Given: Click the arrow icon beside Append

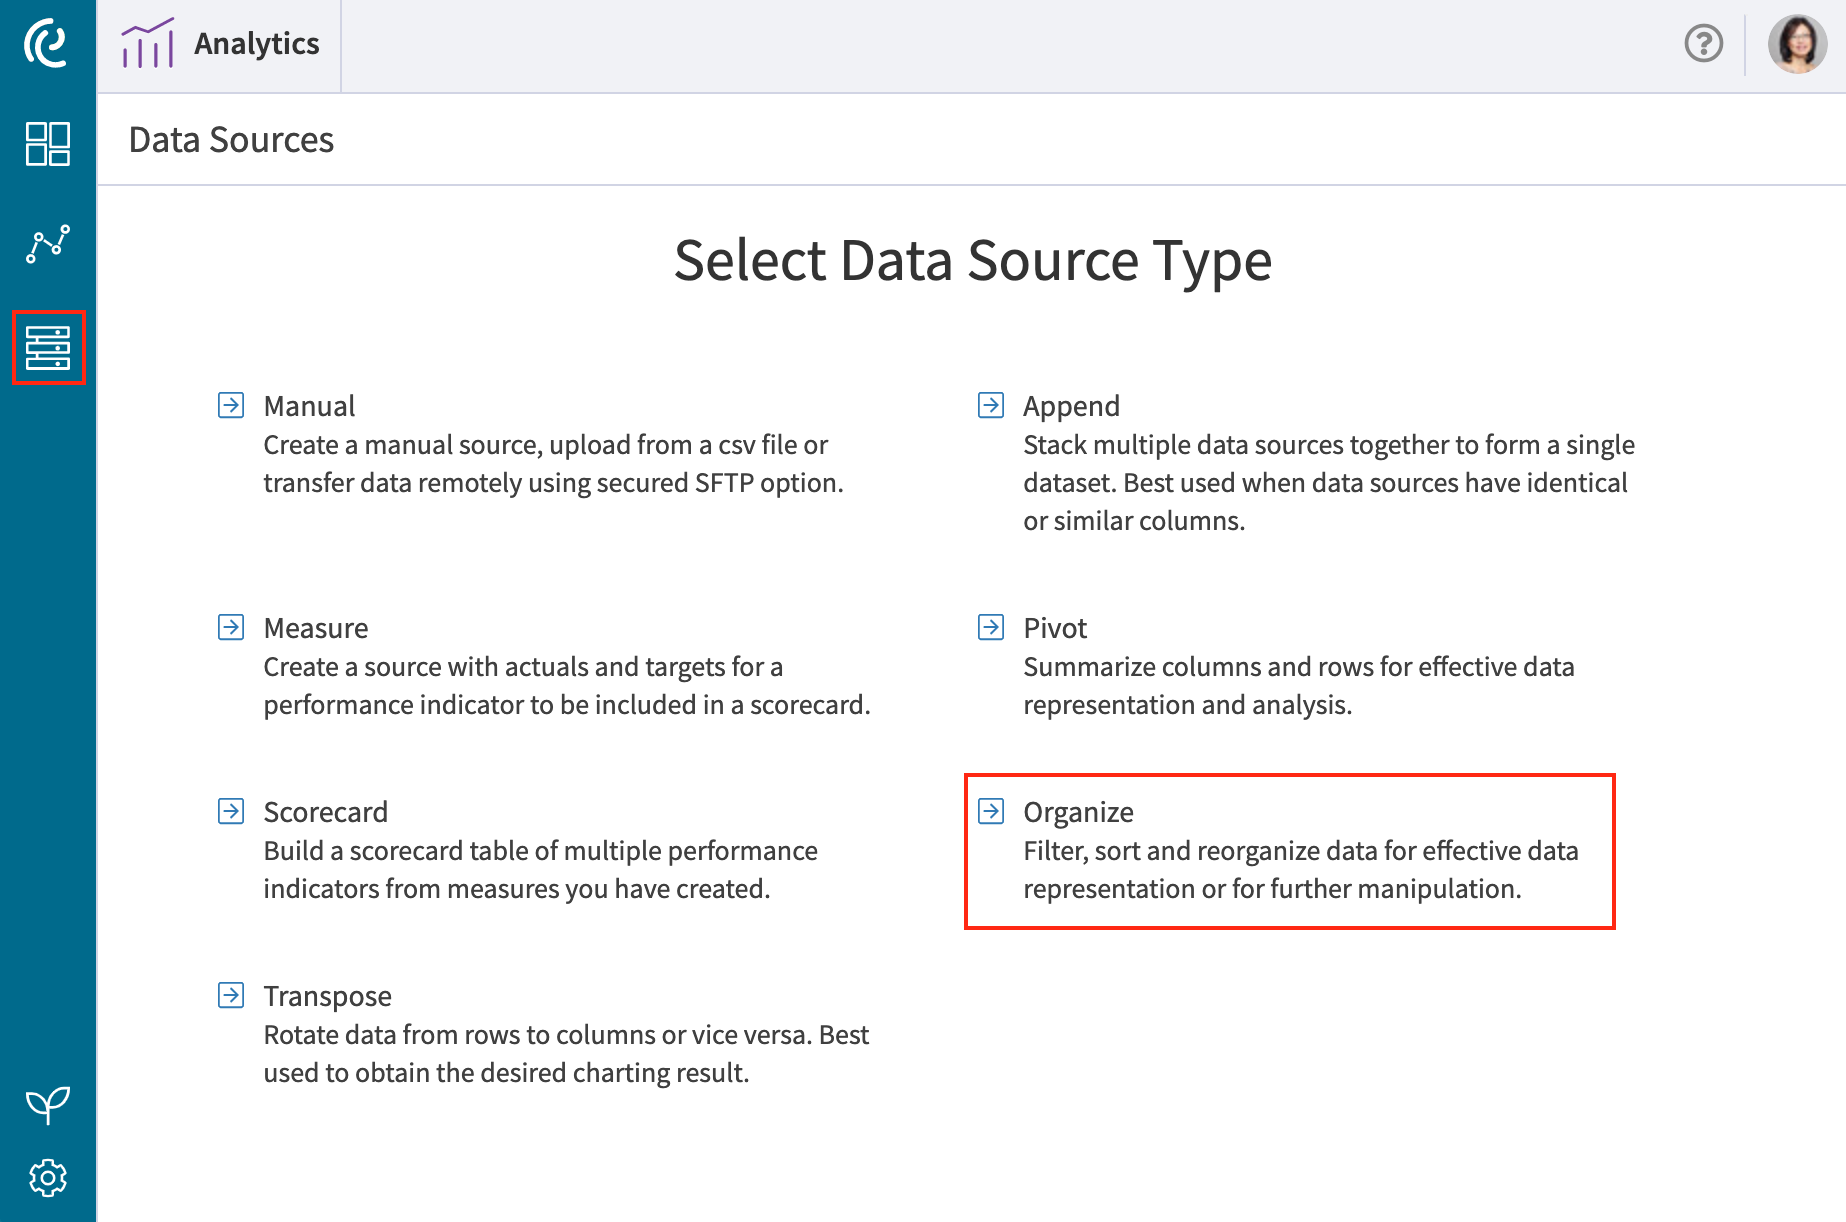Looking at the screenshot, I should (991, 406).
